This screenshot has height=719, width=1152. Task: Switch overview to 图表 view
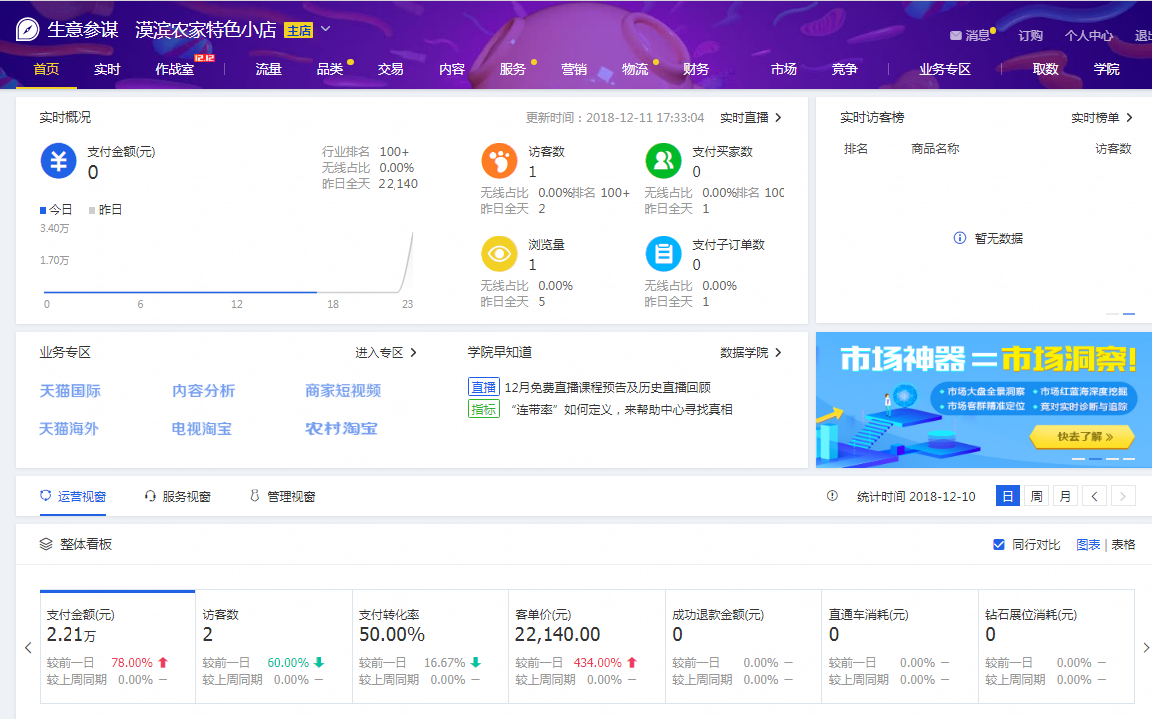click(x=1088, y=544)
